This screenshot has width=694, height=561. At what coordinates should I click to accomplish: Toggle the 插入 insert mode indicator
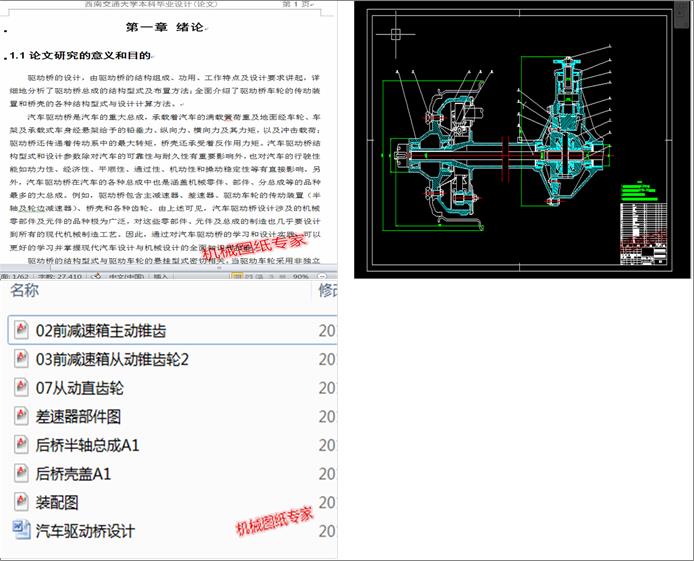coord(161,277)
